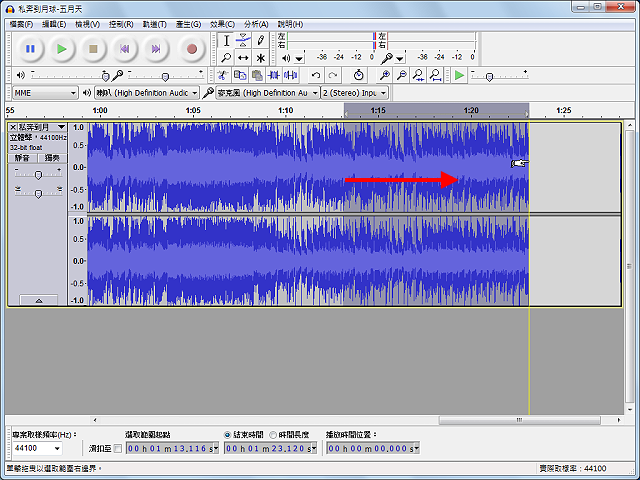Select the Draw pencil tool
This screenshot has height=480, width=640.
tap(260, 40)
